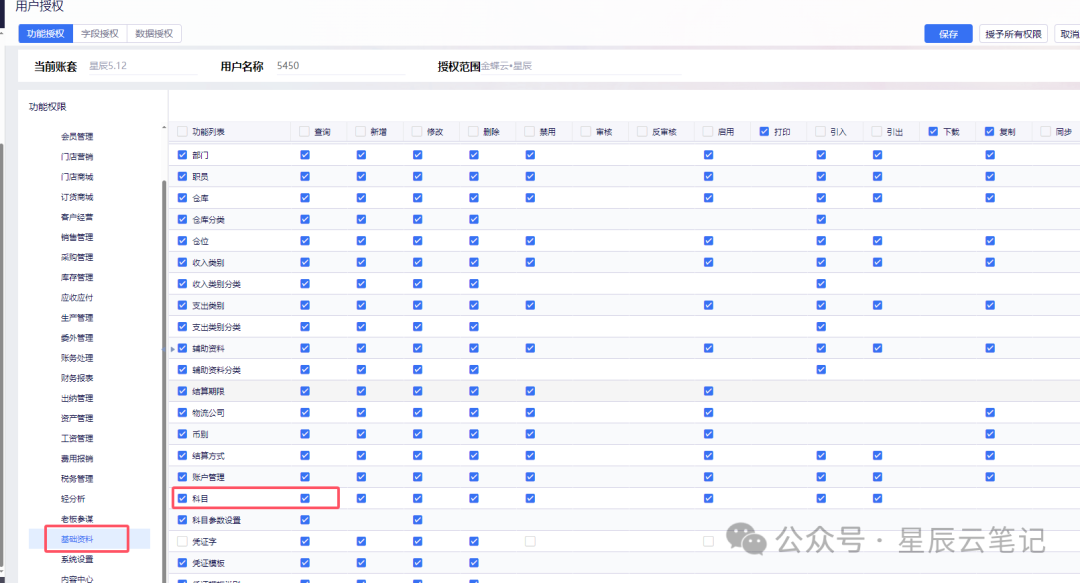Image resolution: width=1080 pixels, height=583 pixels.
Task: Click the 保存 button
Action: pyautogui.click(x=948, y=34)
